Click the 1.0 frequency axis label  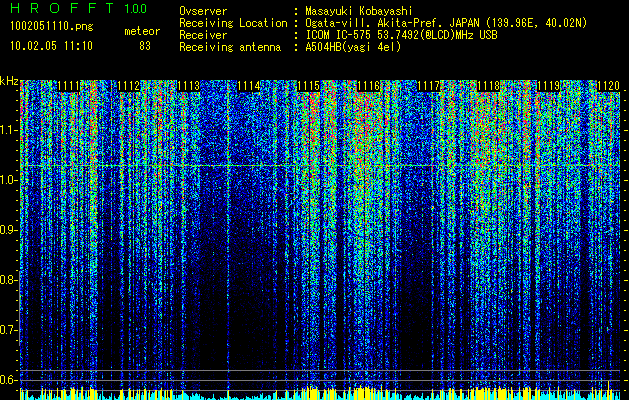pyautogui.click(x=8, y=180)
